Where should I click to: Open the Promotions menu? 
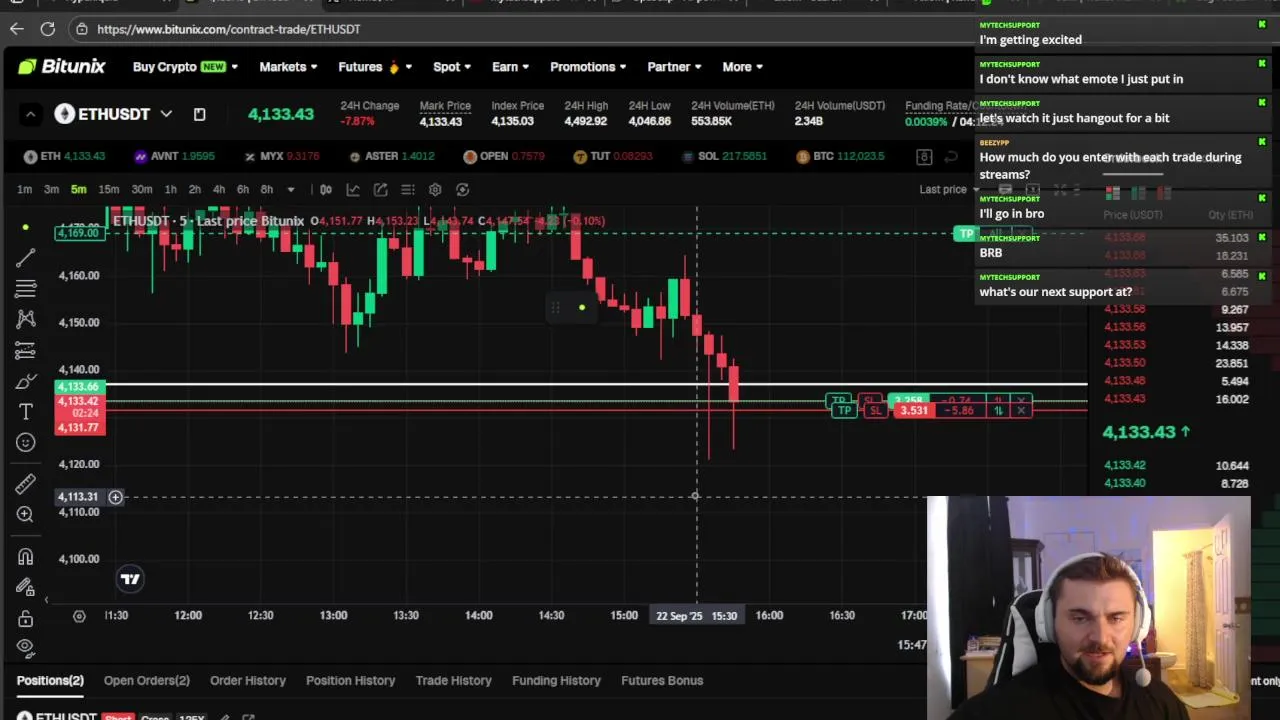pos(588,67)
